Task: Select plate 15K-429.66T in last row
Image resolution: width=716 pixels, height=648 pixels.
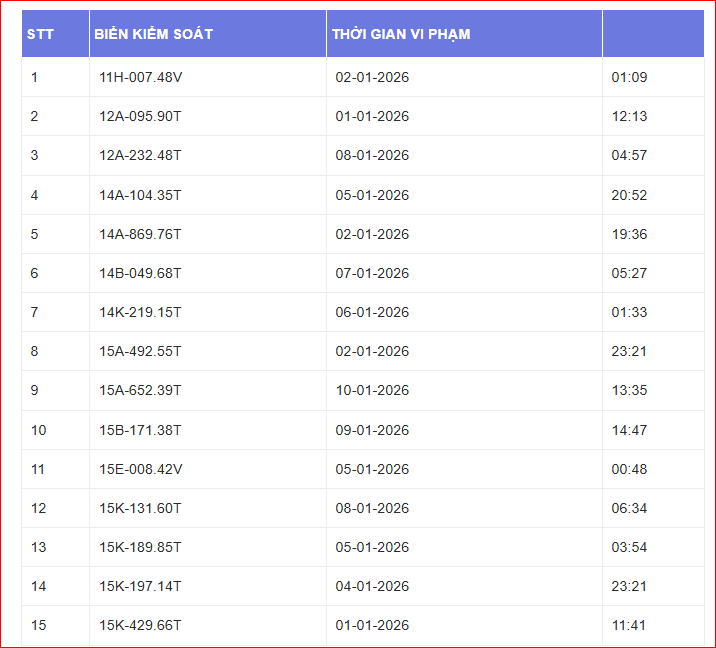Action: [x=140, y=625]
